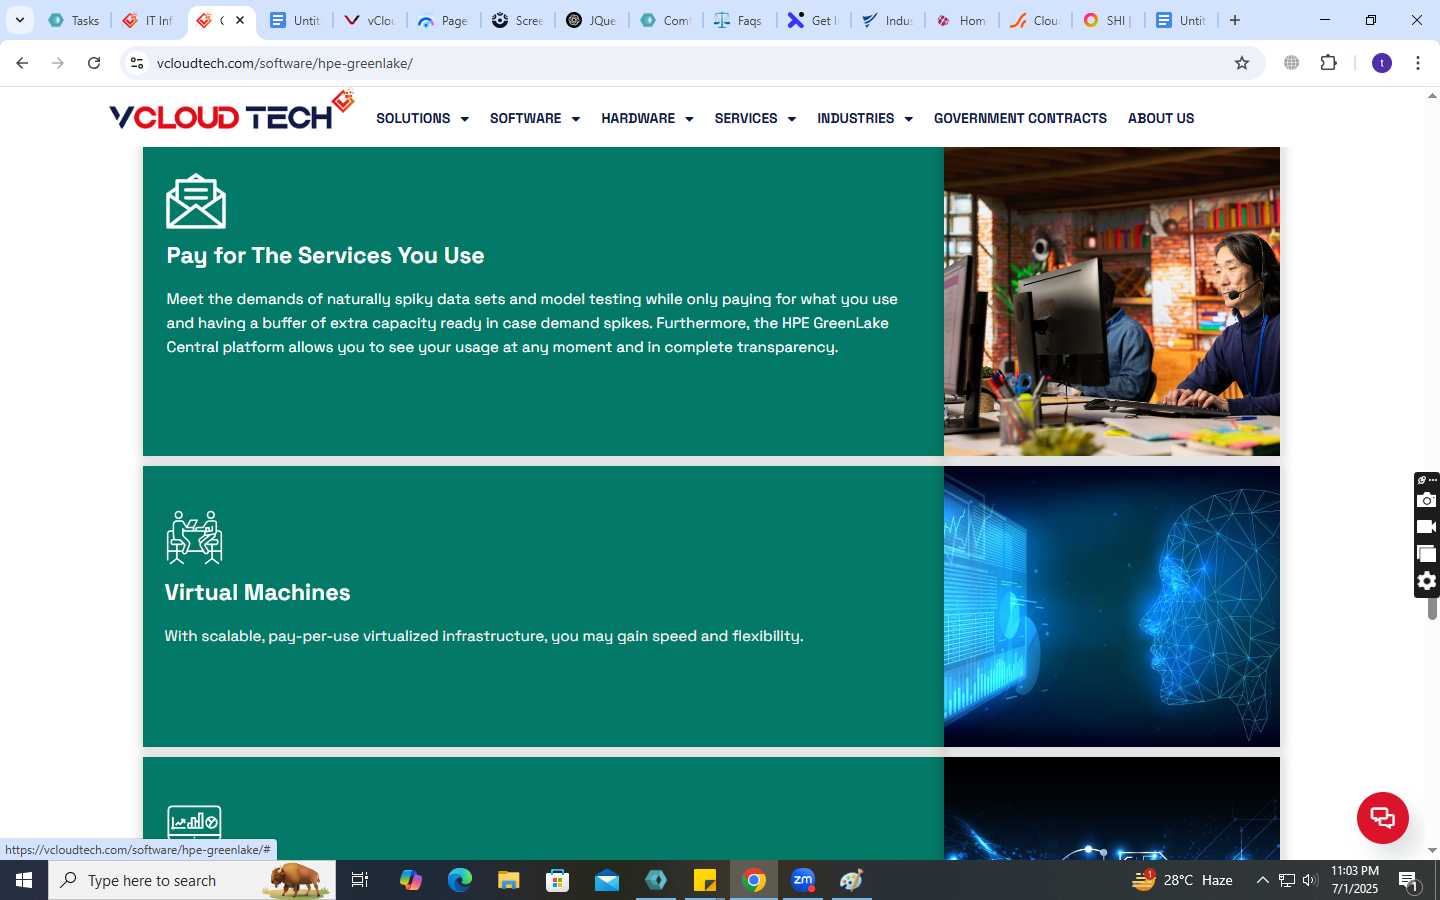Image resolution: width=1440 pixels, height=900 pixels.
Task: Click the network icon in system tray
Action: click(1287, 880)
